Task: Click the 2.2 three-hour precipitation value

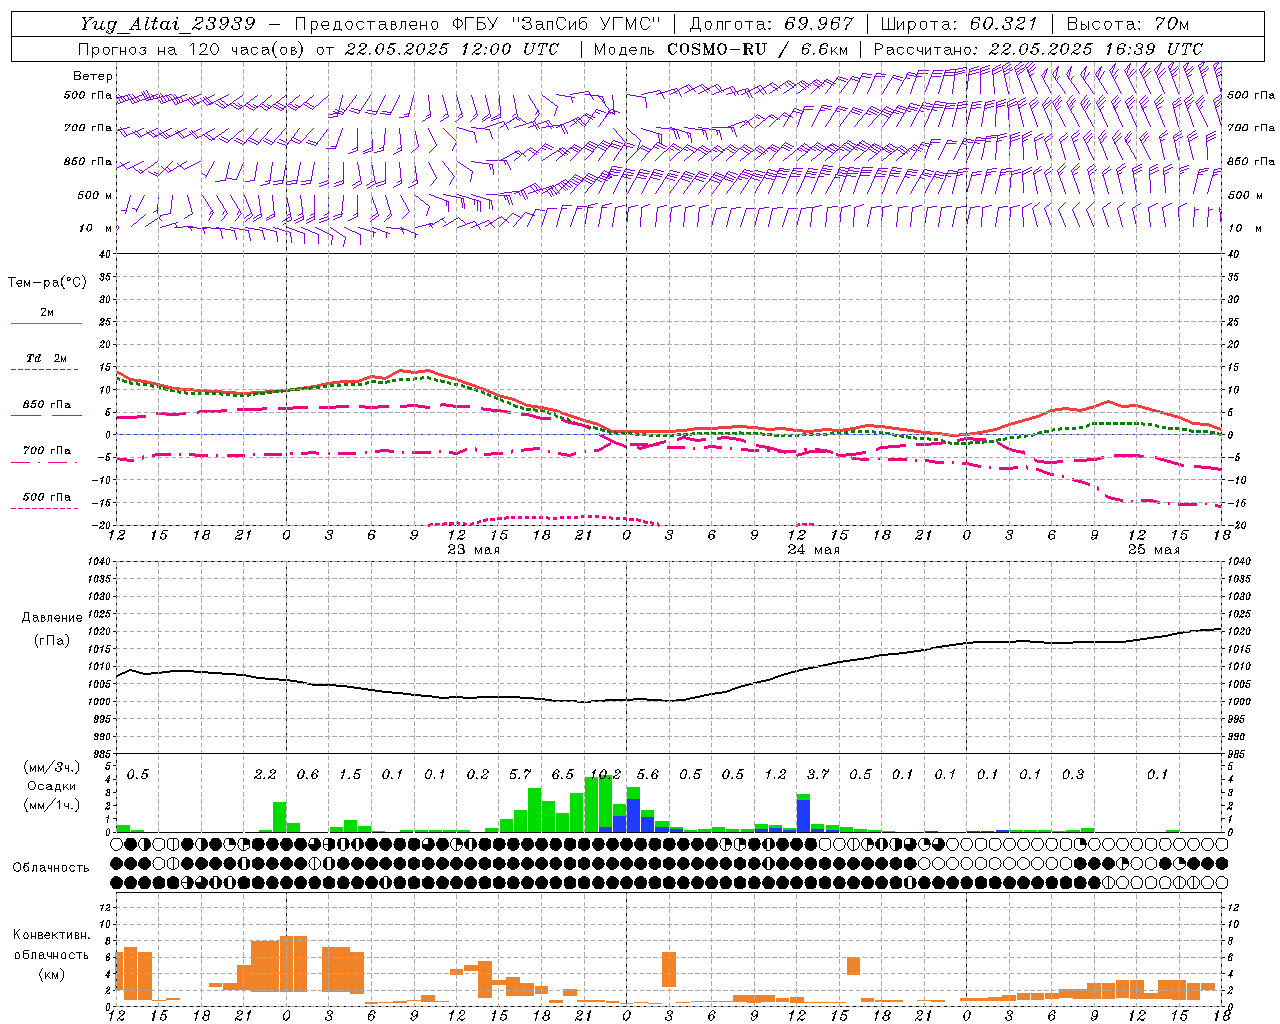Action: point(265,775)
